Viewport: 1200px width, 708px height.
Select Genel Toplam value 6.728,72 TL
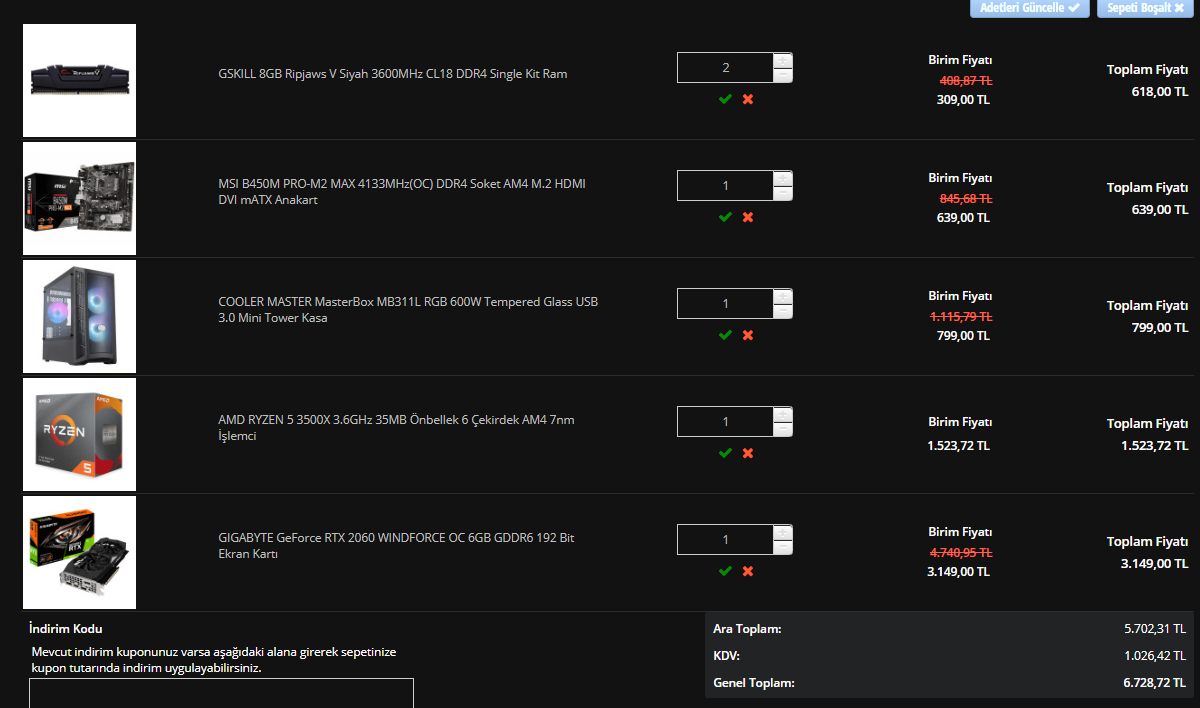tap(1155, 683)
